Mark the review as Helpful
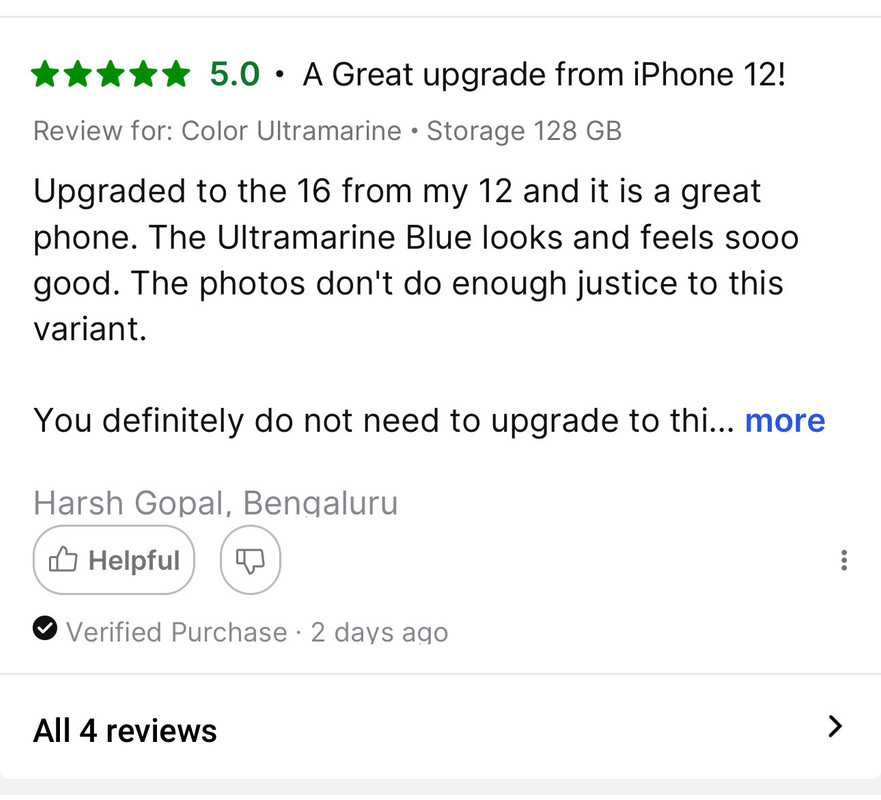 click(114, 560)
